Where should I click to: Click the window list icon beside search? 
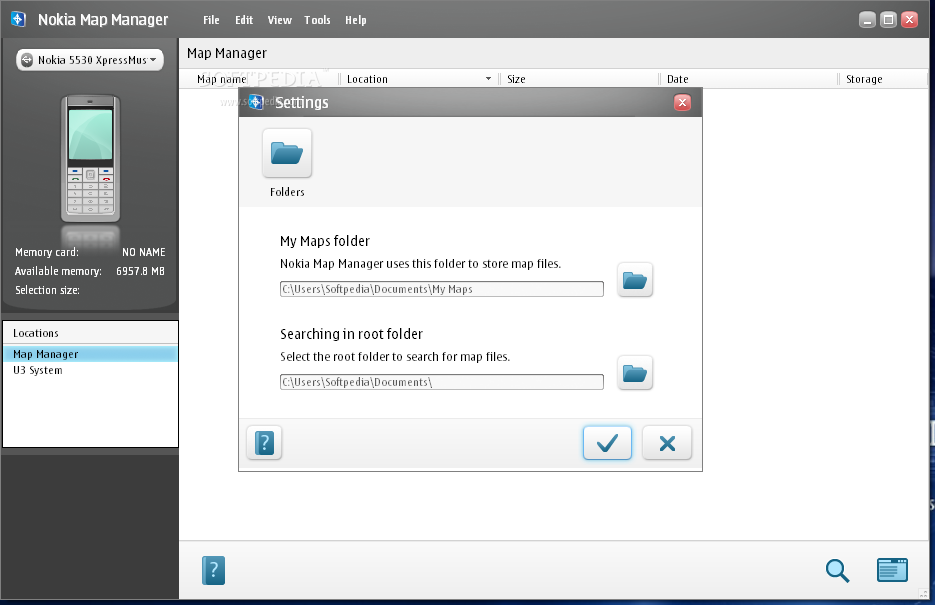[x=892, y=570]
